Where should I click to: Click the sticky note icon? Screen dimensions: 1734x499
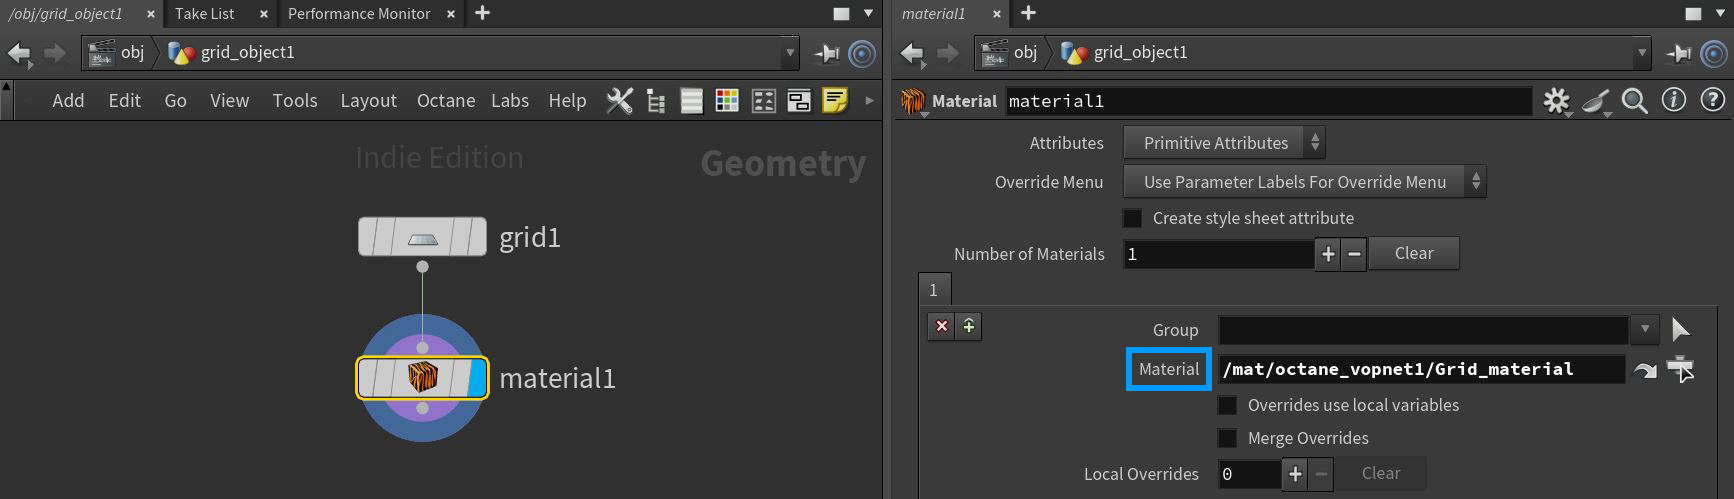tap(835, 101)
